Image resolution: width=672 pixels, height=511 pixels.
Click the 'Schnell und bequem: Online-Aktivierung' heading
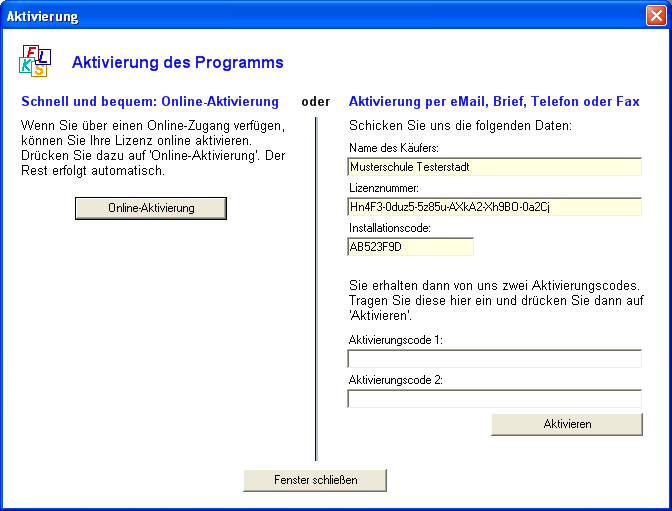coord(150,102)
